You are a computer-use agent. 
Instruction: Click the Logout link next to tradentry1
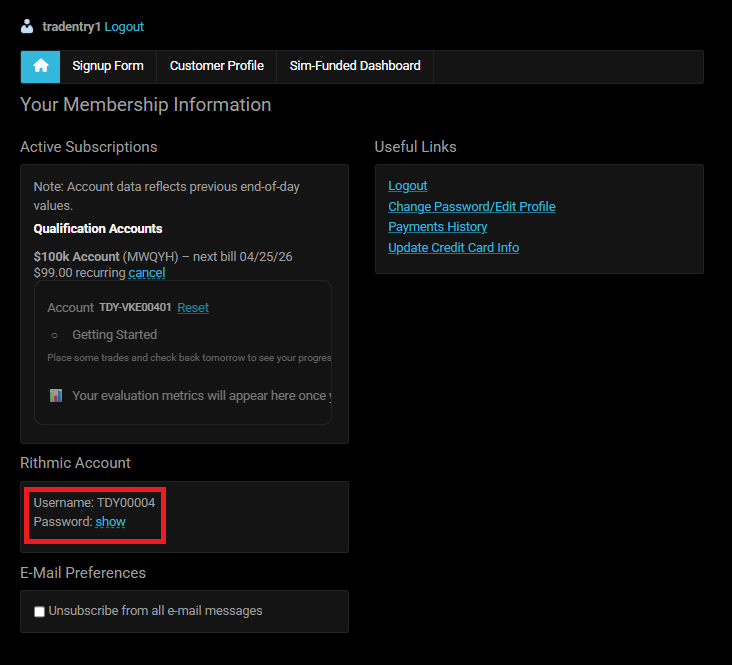point(124,27)
